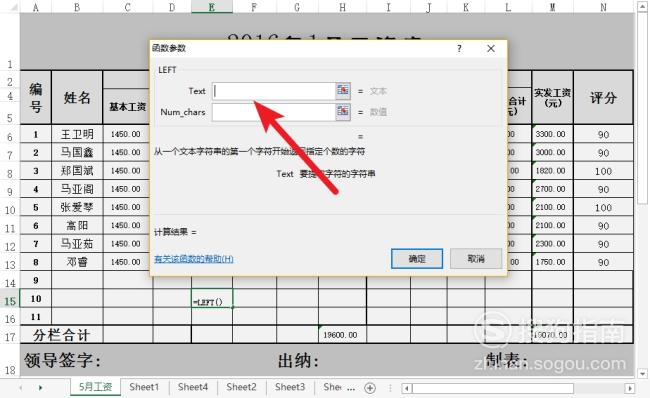The width and height of the screenshot is (650, 398).
Task: Click the 出纳 label cell
Action: [x=298, y=360]
